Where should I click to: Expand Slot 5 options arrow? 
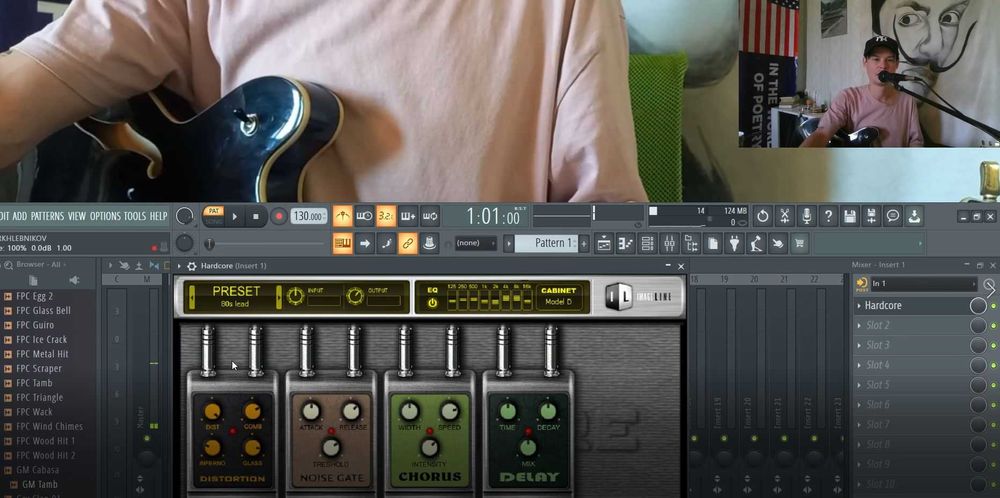click(x=859, y=385)
